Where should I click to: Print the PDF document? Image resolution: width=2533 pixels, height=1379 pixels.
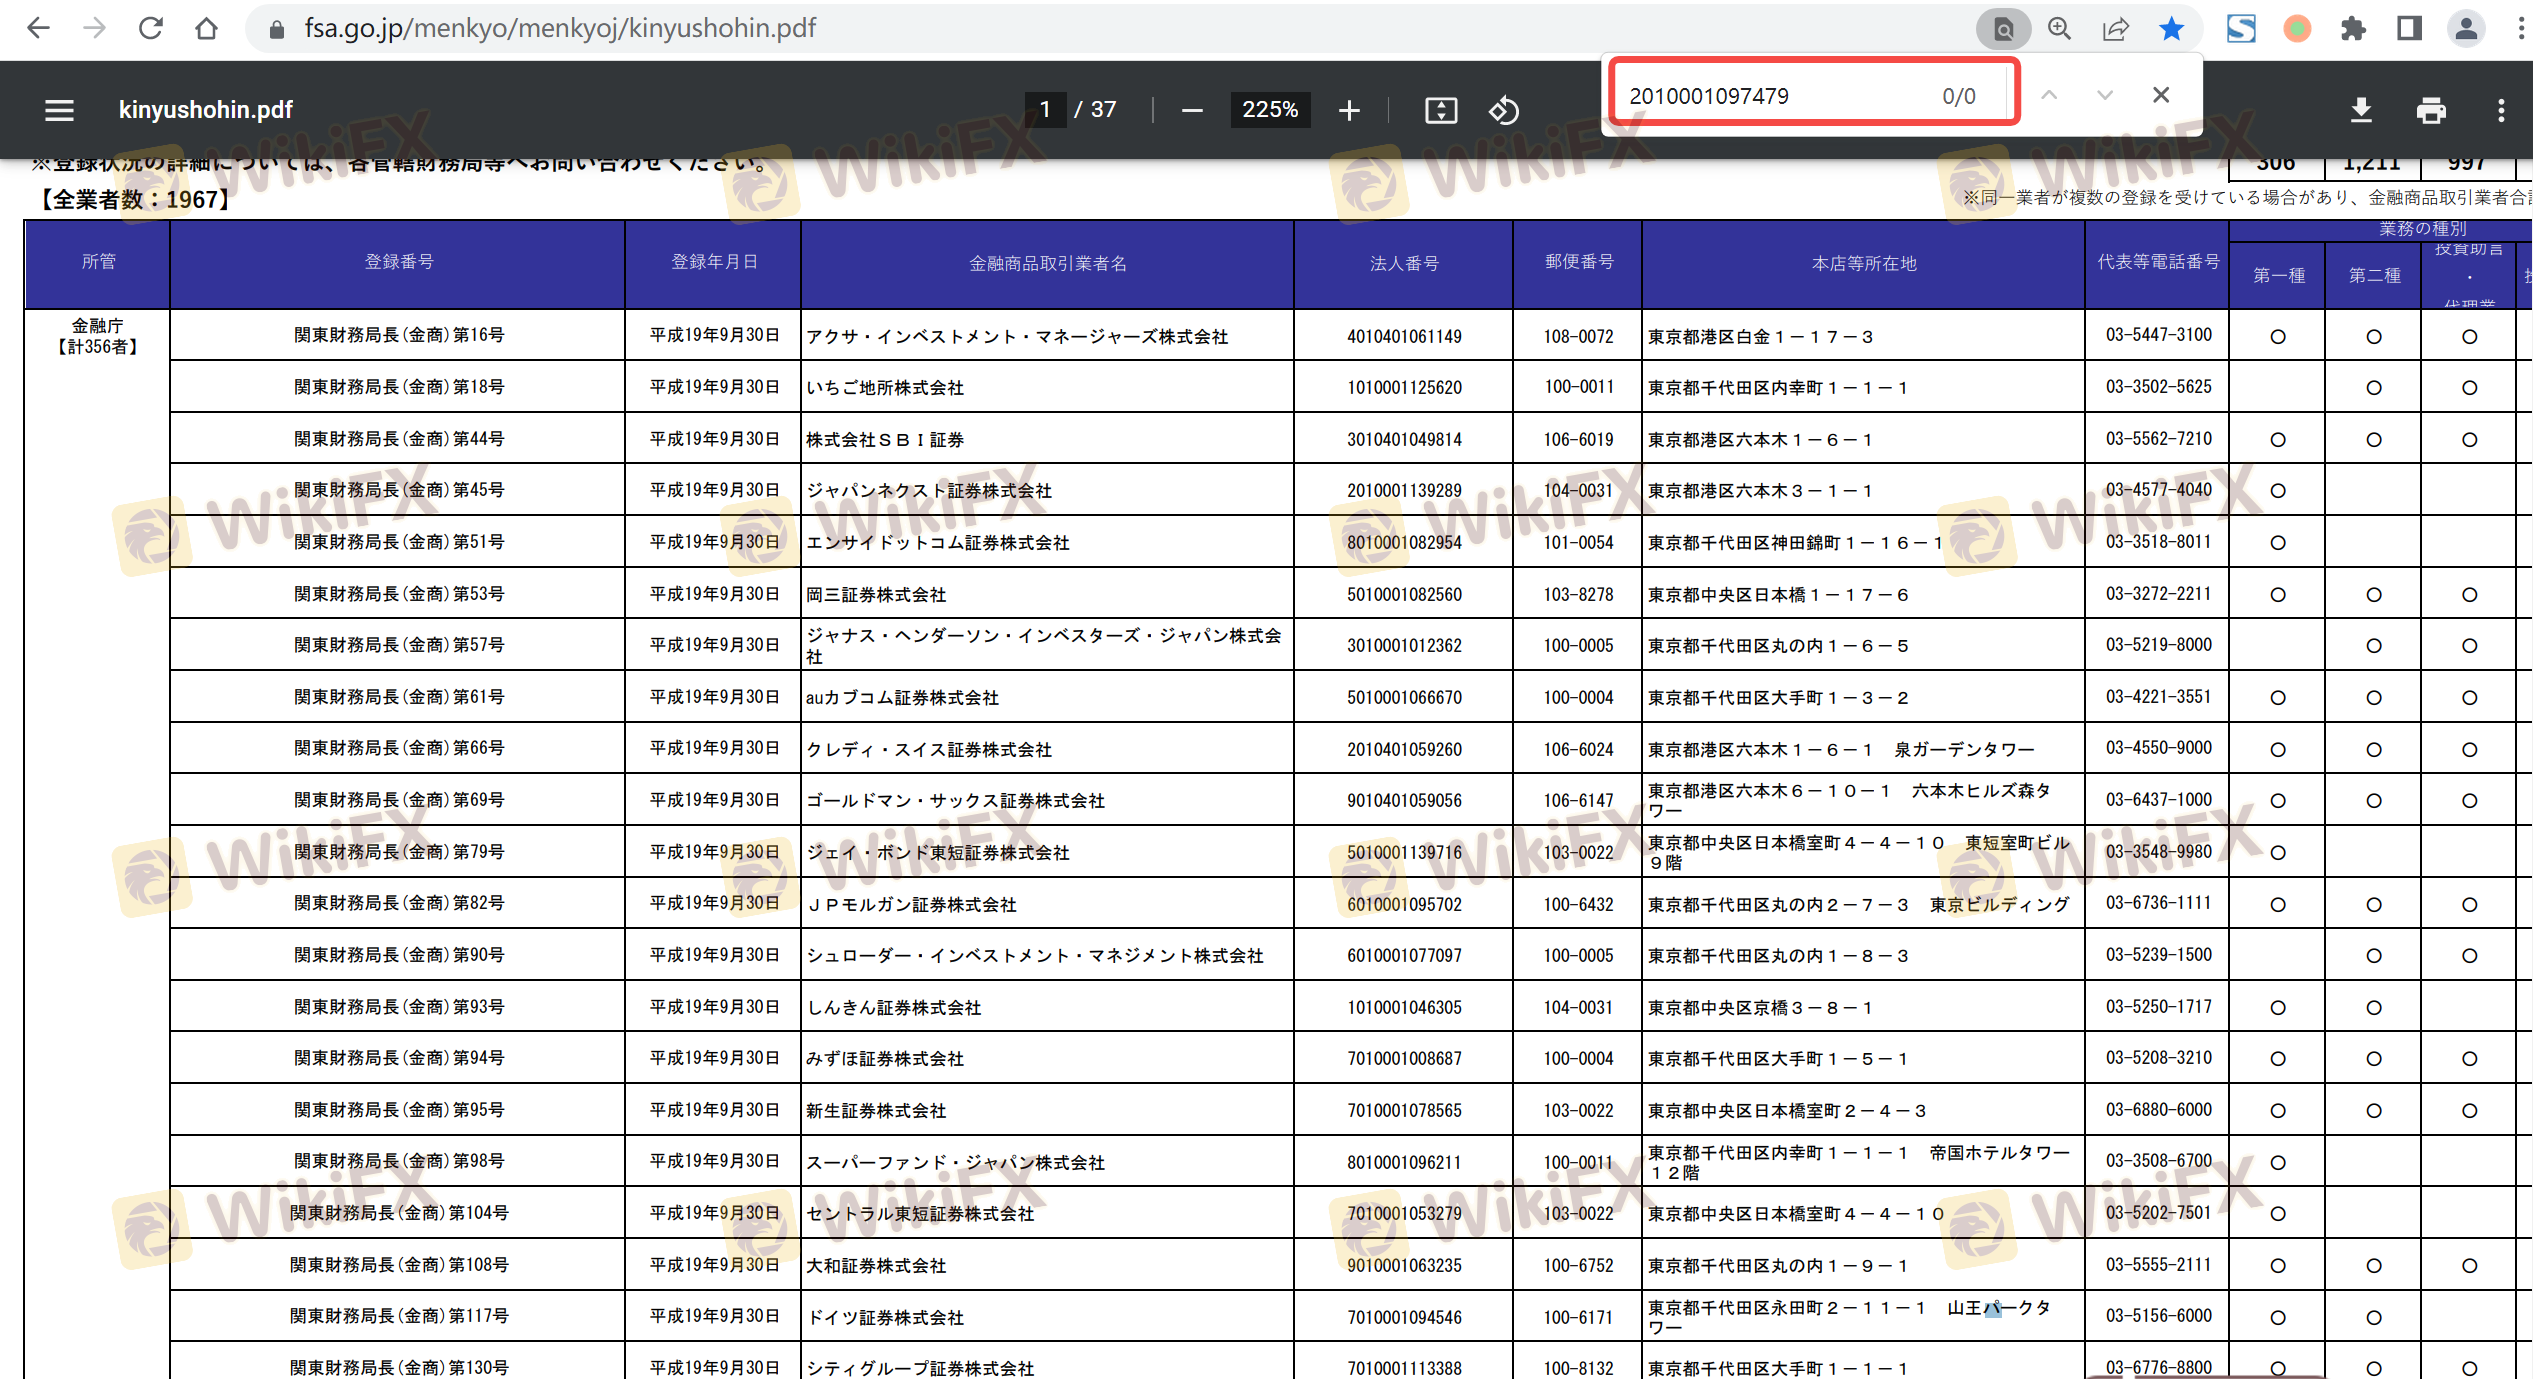2430,110
